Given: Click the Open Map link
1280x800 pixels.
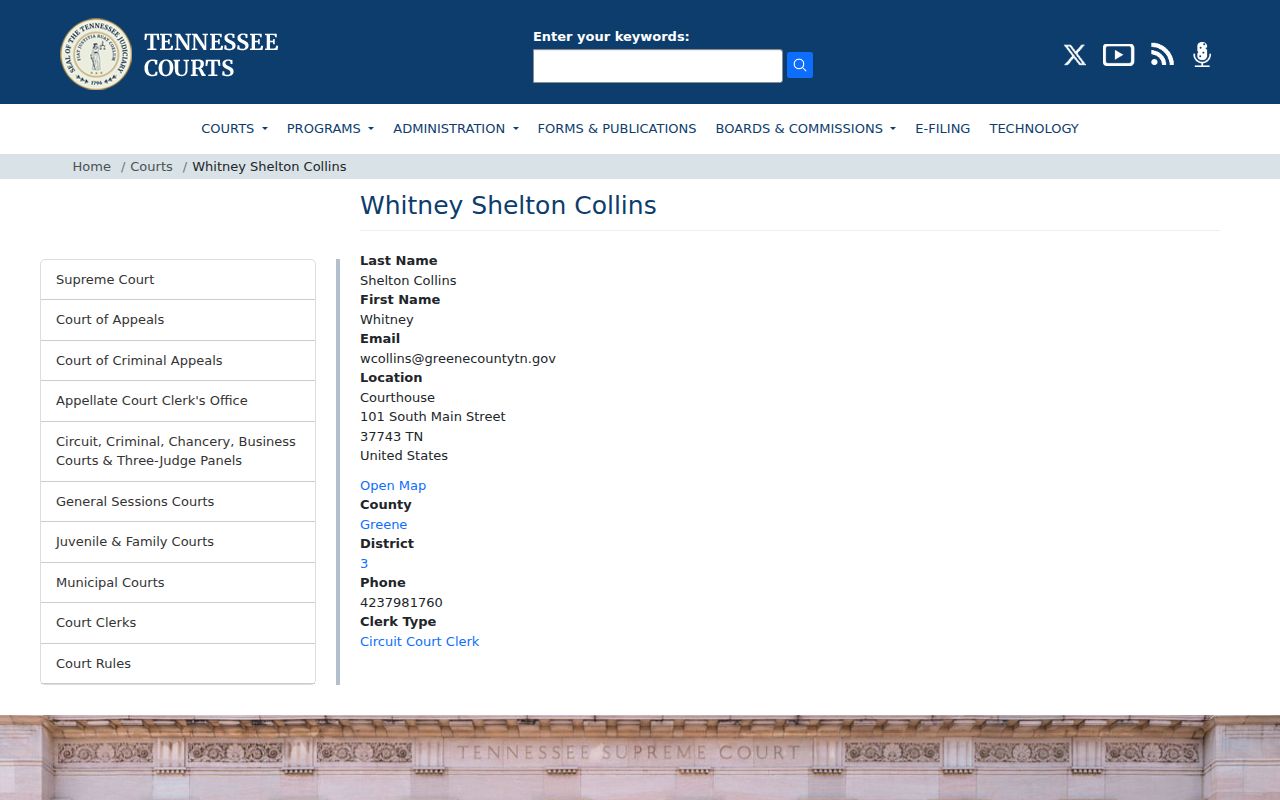Looking at the screenshot, I should click(393, 485).
